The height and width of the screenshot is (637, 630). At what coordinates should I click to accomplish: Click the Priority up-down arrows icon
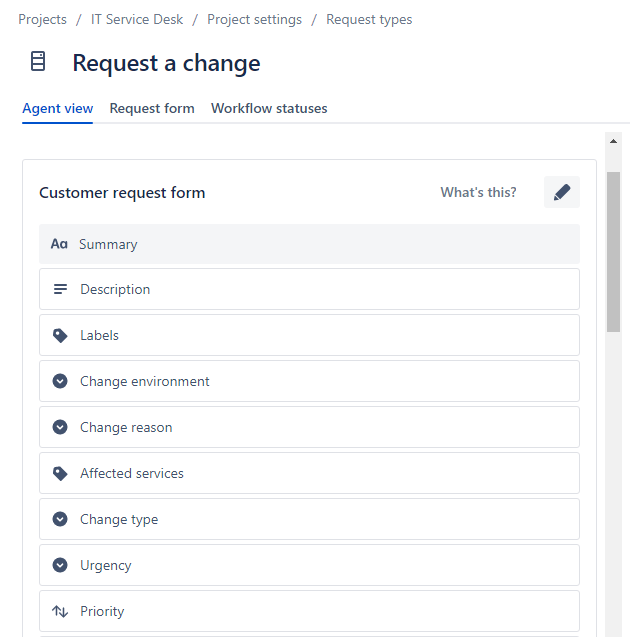pos(60,611)
